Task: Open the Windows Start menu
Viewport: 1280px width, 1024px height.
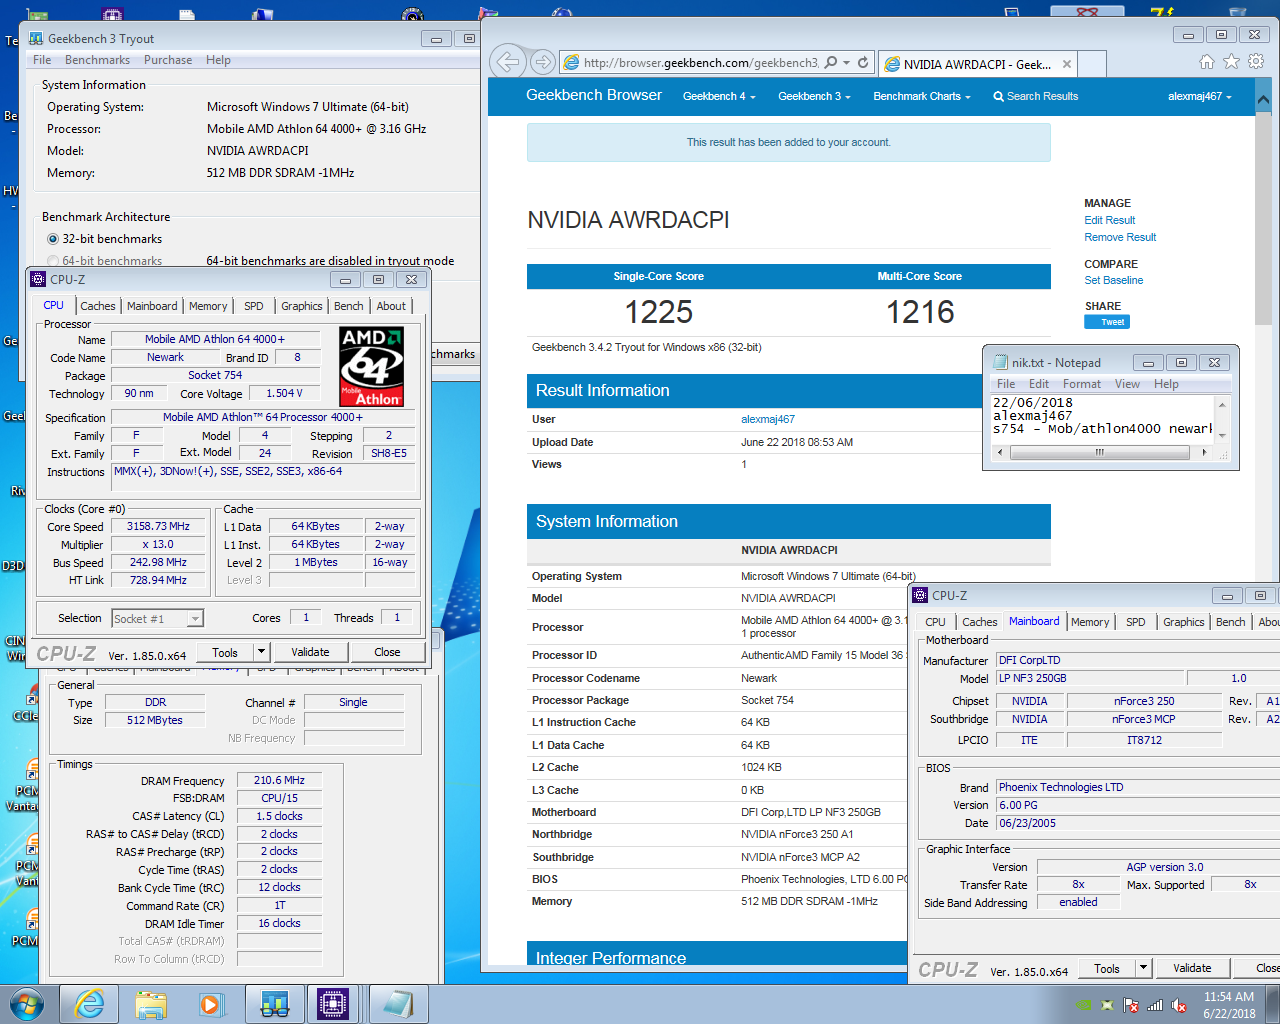Action: (26, 1004)
